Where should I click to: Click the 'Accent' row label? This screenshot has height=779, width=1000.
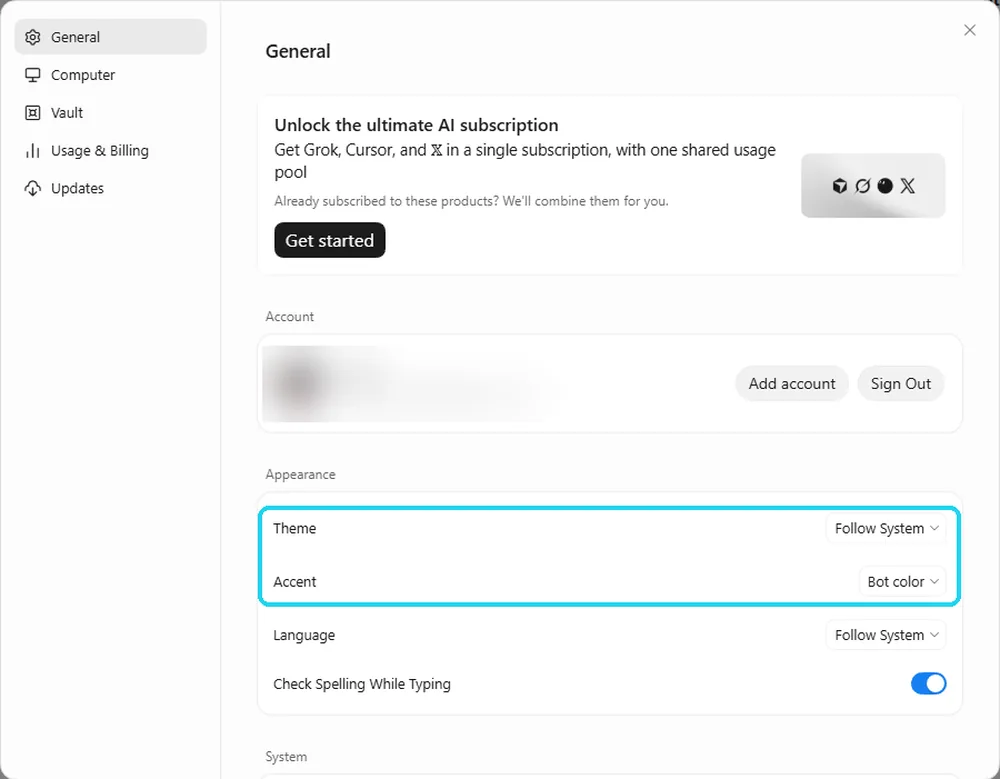(x=295, y=582)
